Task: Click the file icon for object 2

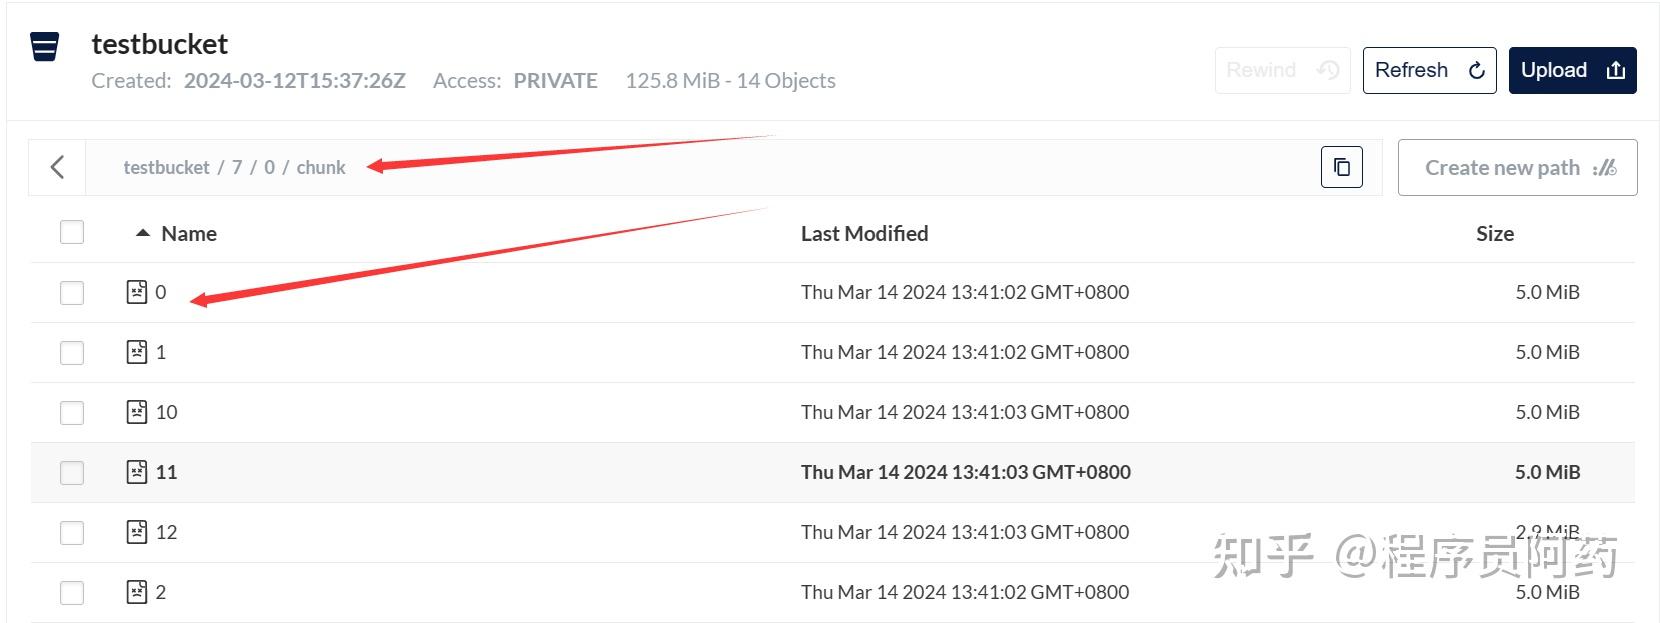Action: coord(137,592)
